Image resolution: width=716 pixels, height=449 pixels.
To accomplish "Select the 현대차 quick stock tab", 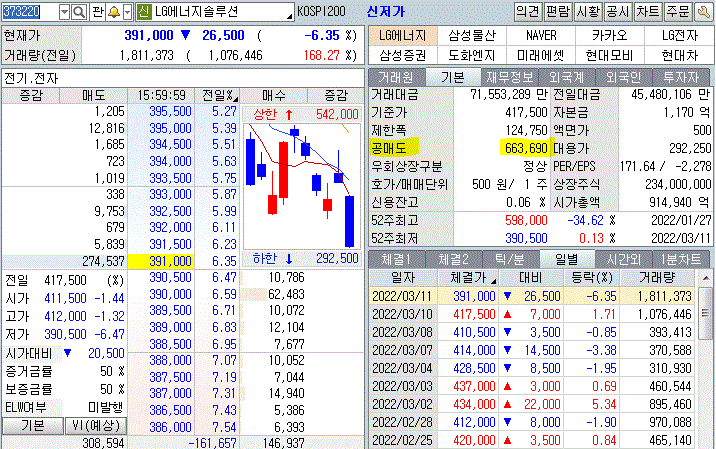I will coord(679,55).
